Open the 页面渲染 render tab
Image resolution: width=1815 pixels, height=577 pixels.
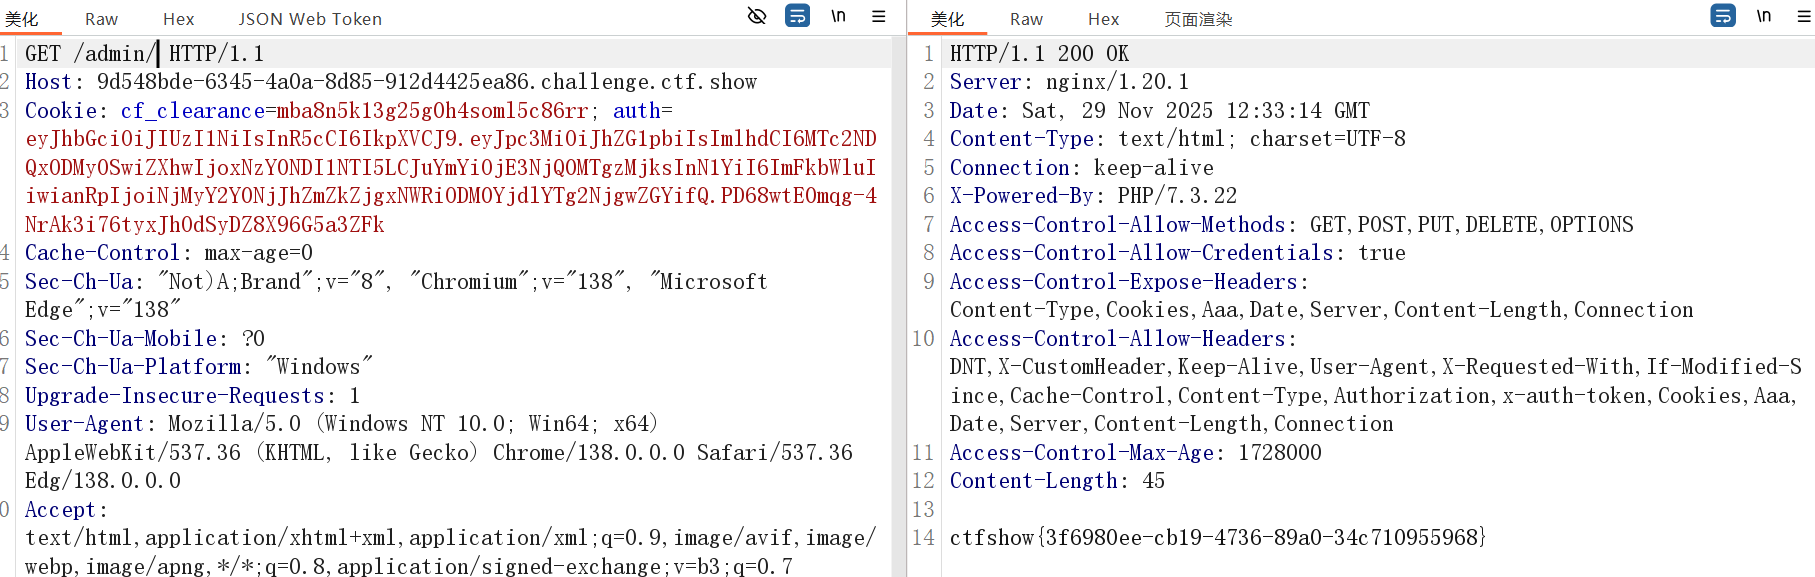[x=1198, y=19]
